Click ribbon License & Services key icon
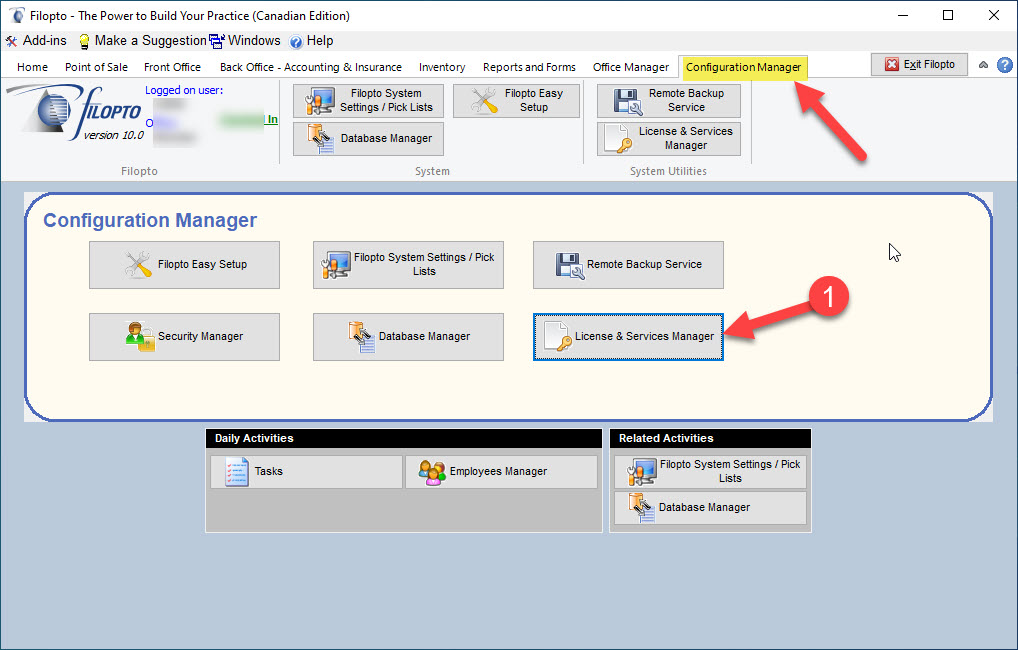The width and height of the screenshot is (1018, 650). (x=618, y=139)
